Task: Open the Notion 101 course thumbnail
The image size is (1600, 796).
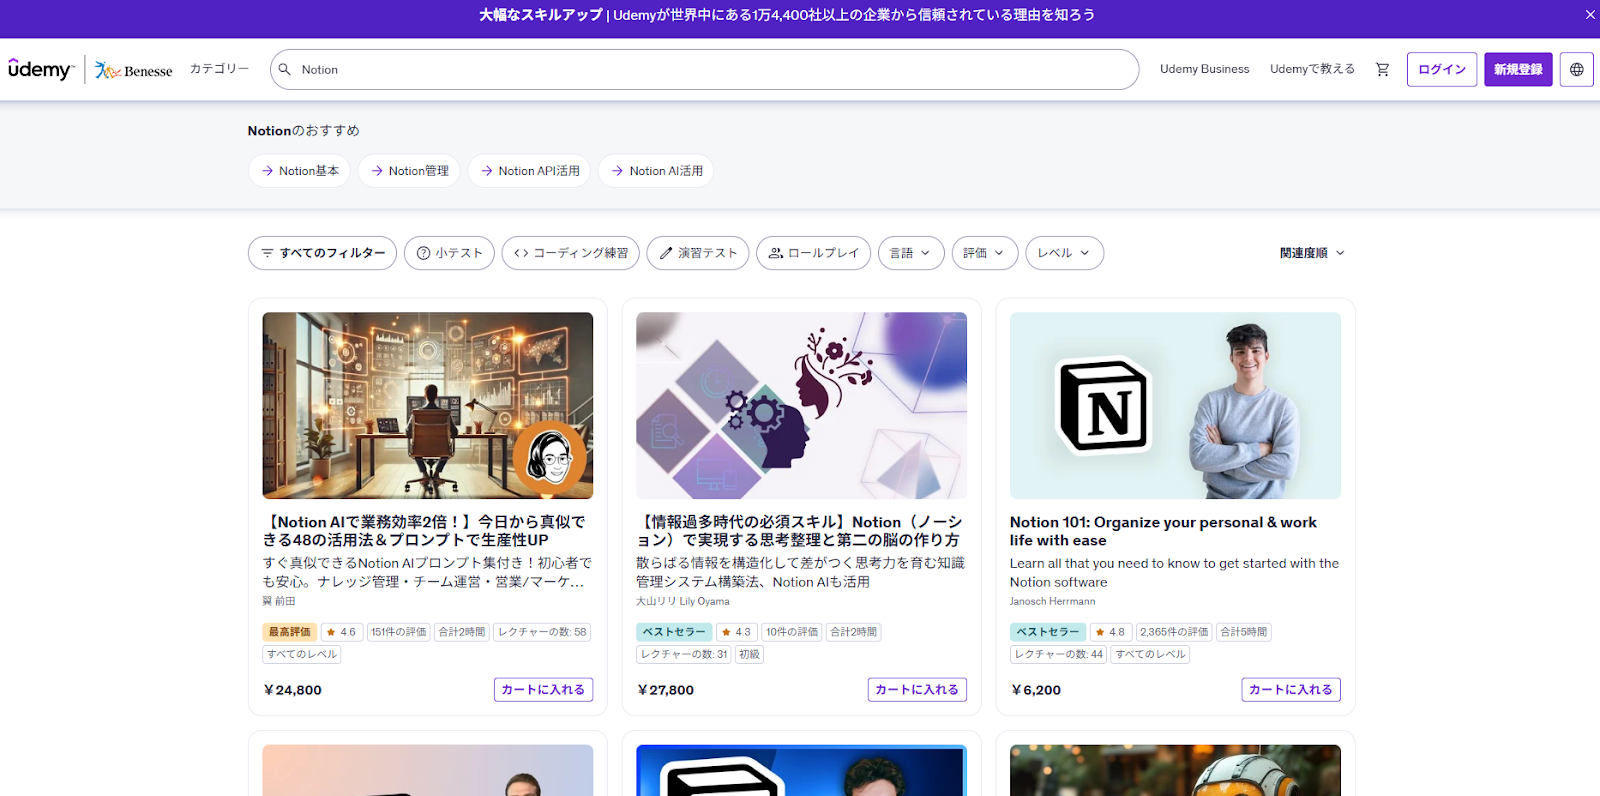Action: click(1175, 406)
